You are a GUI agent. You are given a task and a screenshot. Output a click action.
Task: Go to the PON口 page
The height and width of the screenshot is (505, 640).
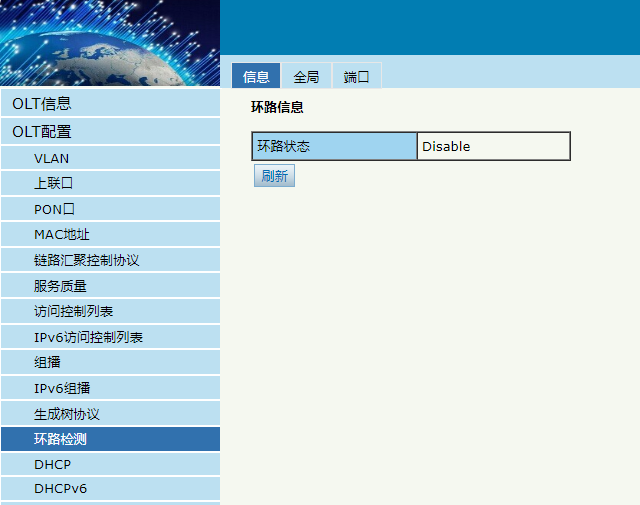[x=111, y=209]
